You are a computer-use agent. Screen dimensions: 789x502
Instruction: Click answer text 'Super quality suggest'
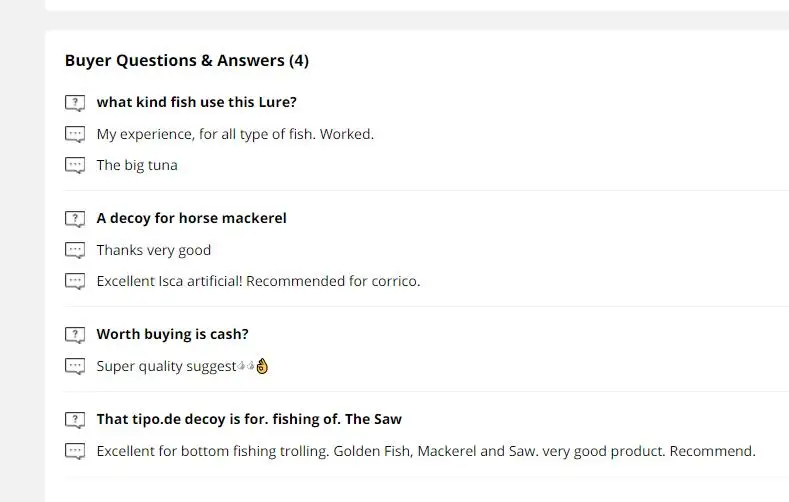click(x=166, y=366)
